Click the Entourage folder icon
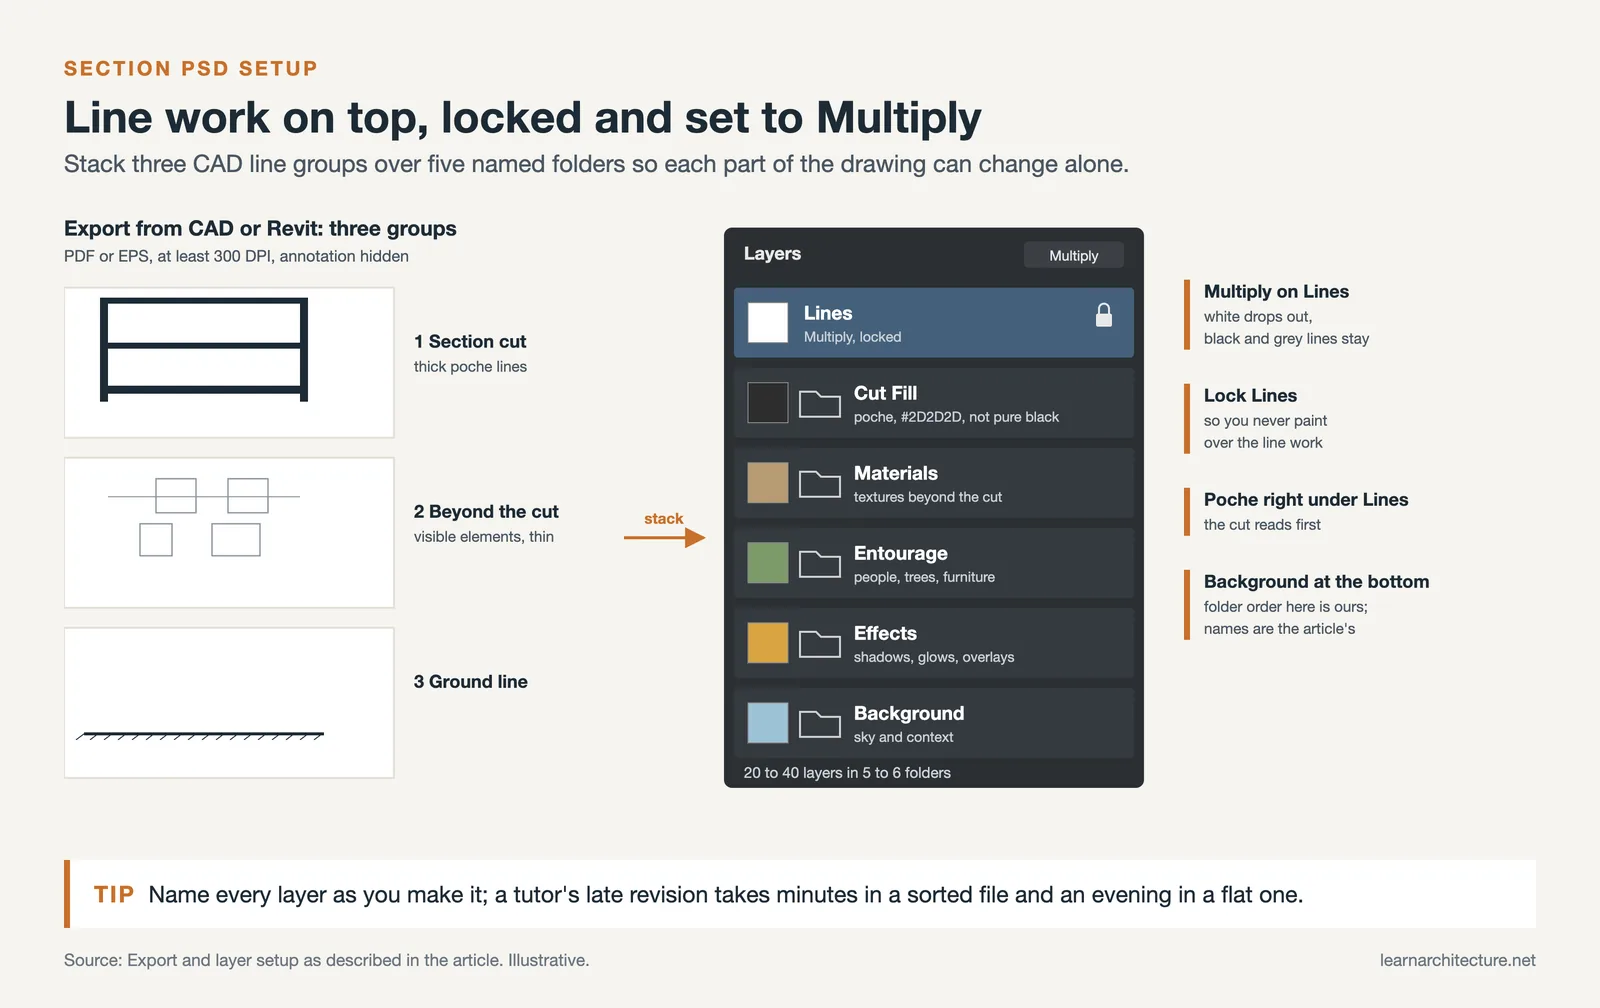 (820, 564)
